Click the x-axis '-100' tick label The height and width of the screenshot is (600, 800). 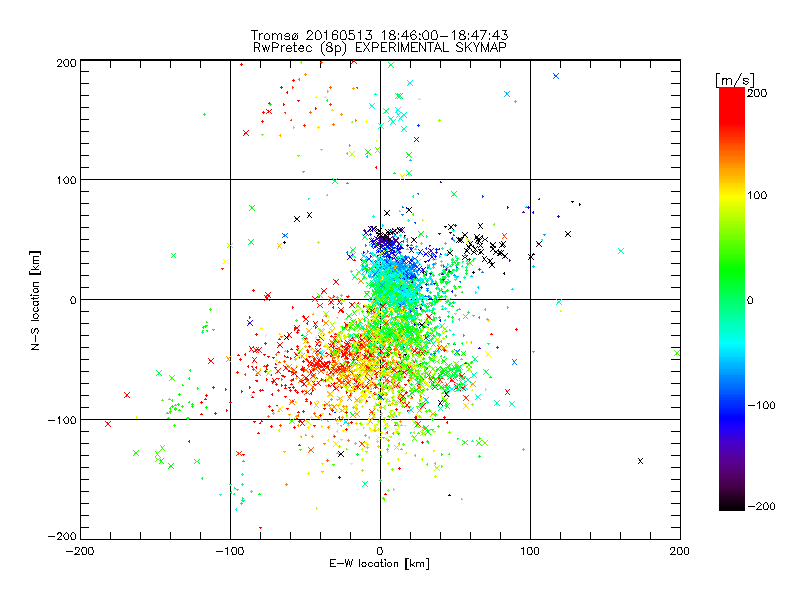230,551
